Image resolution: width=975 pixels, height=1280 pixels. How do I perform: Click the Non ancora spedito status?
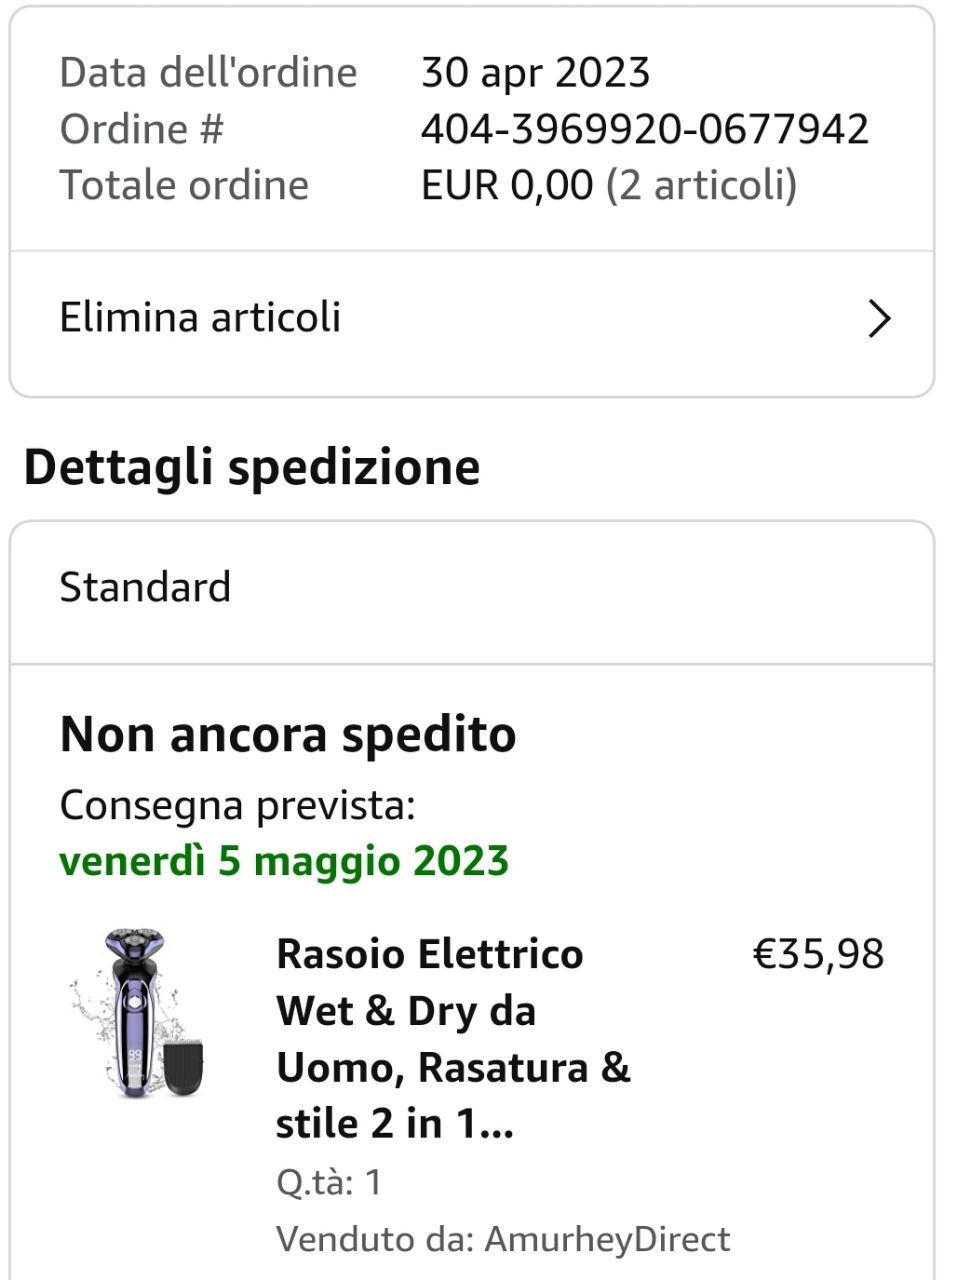pyautogui.click(x=288, y=734)
